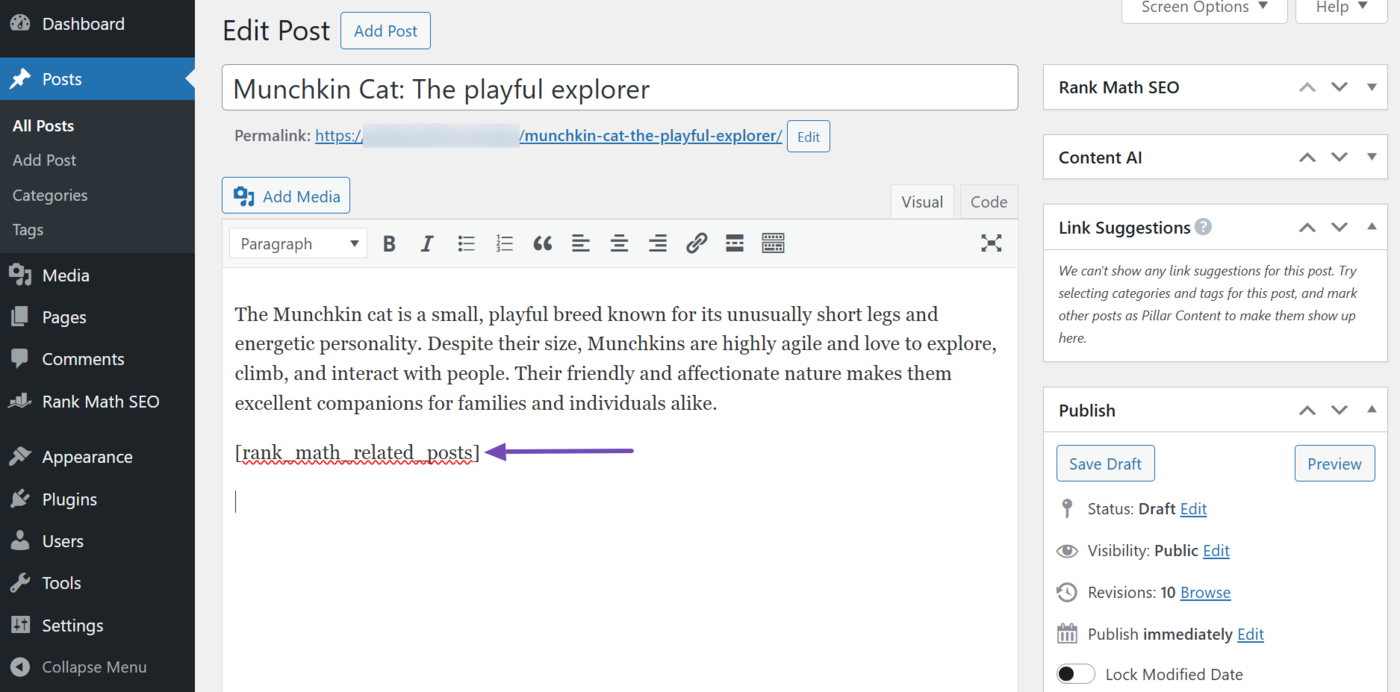Open the Screen Options dropdown

pos(1203,8)
